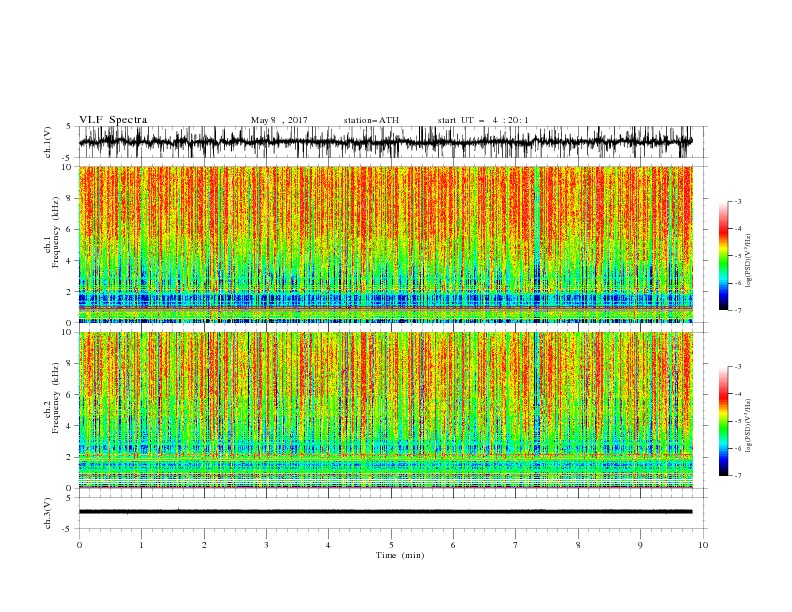The height and width of the screenshot is (612, 792).
Task: Click the "ch.1(V)" vertical axis label
Action: click(48, 142)
